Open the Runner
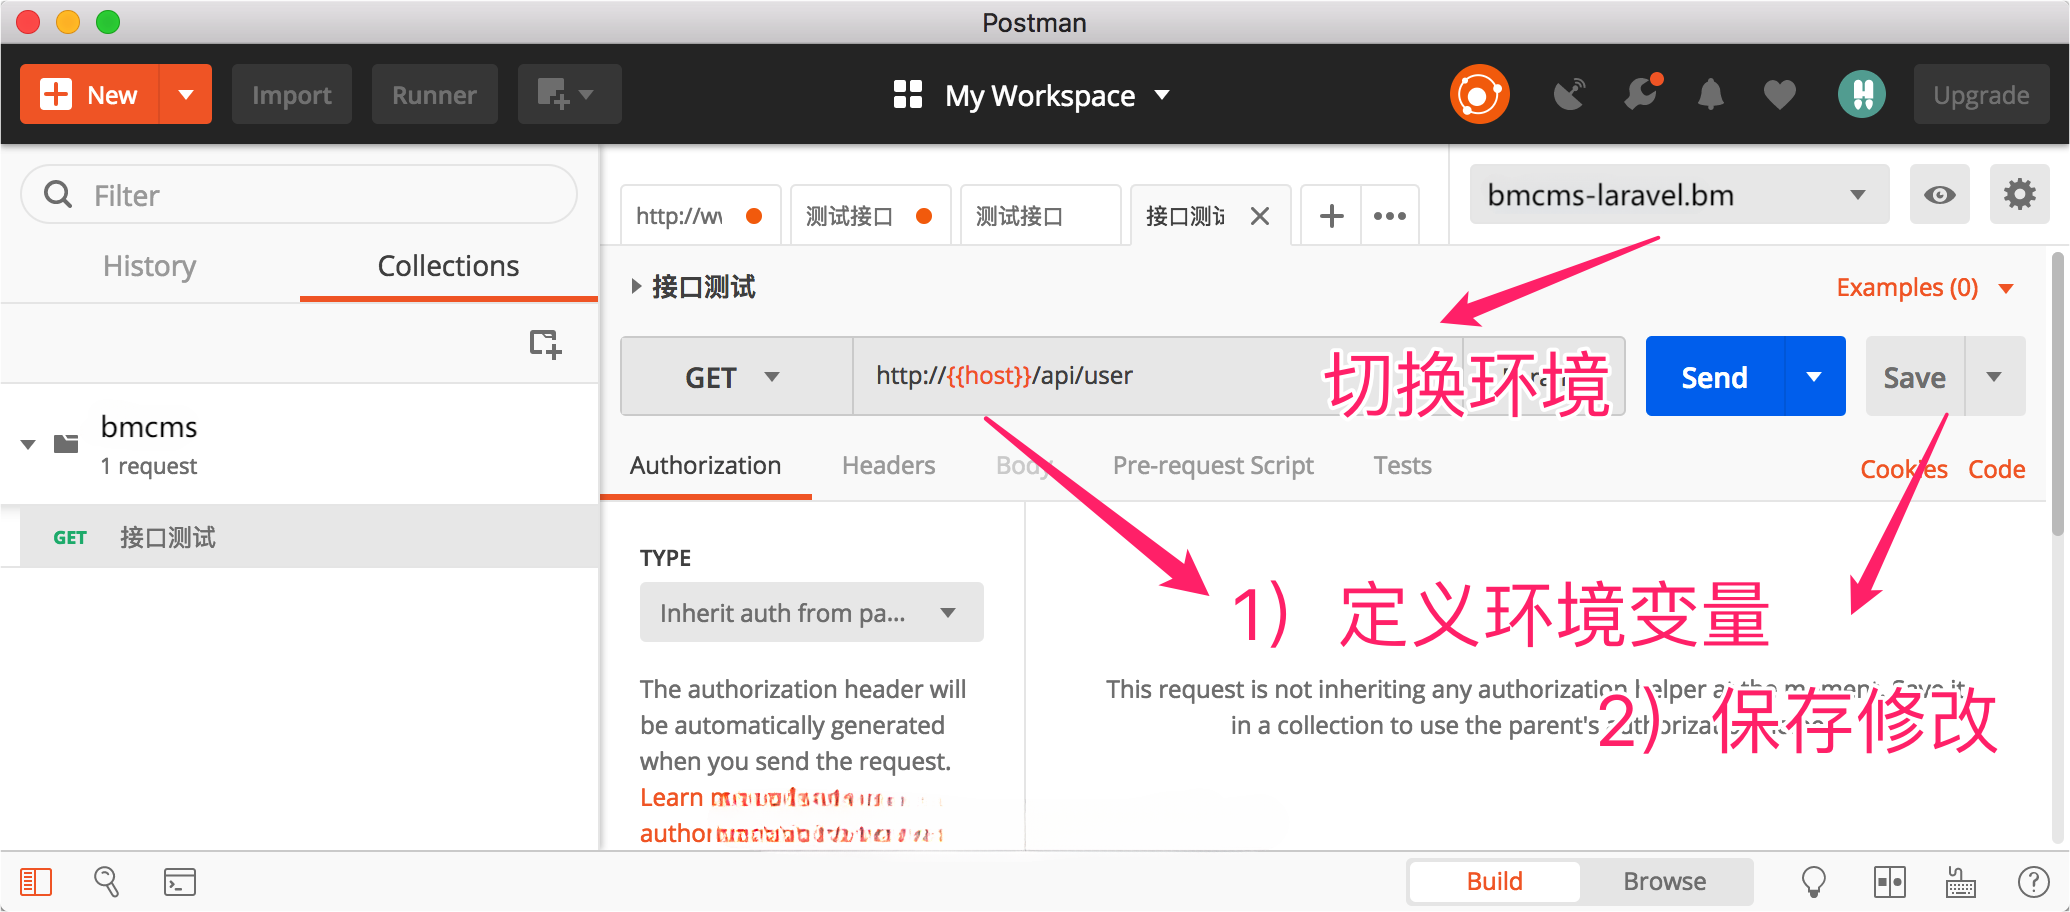Image resolution: width=2070 pixels, height=912 pixels. (434, 95)
